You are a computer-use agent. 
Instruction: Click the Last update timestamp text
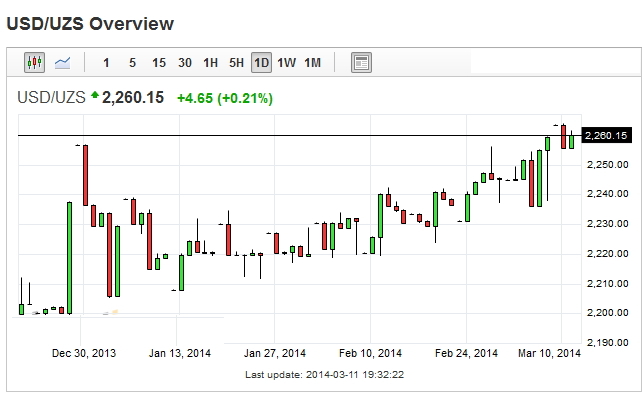tap(324, 375)
